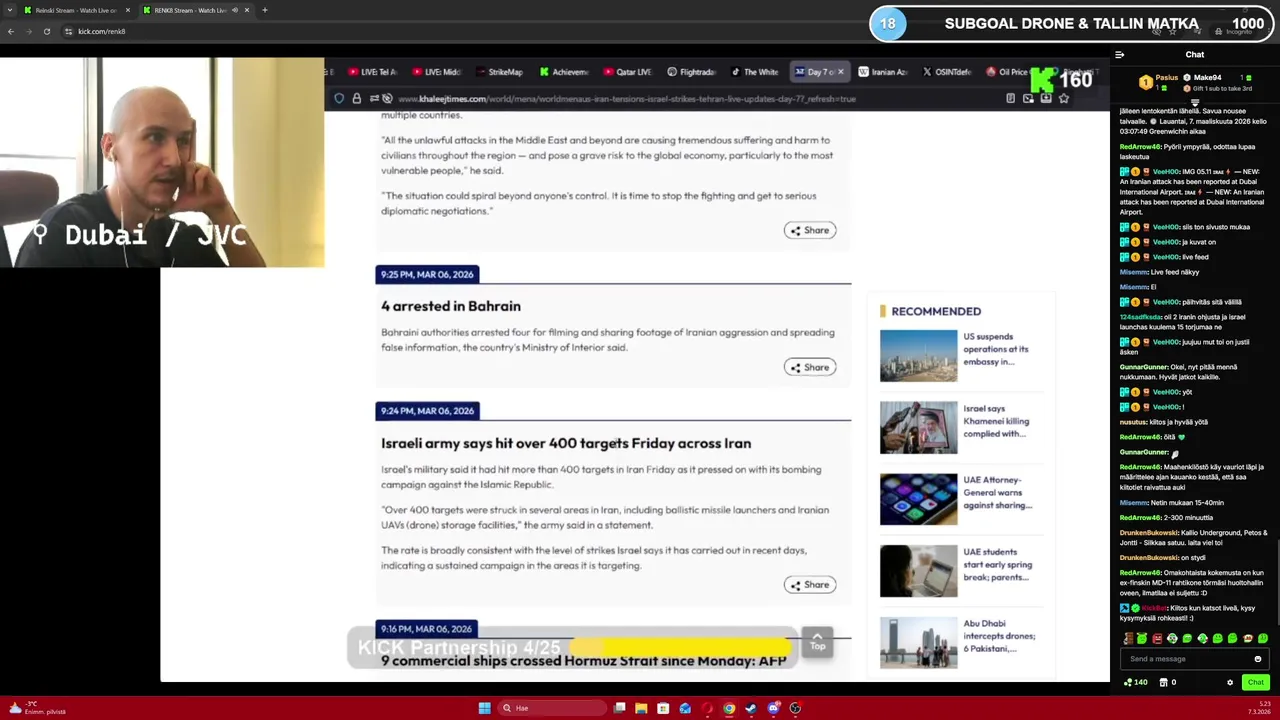Open the weather widget on taskbar
The height and width of the screenshot is (720, 1280).
(x=37, y=708)
